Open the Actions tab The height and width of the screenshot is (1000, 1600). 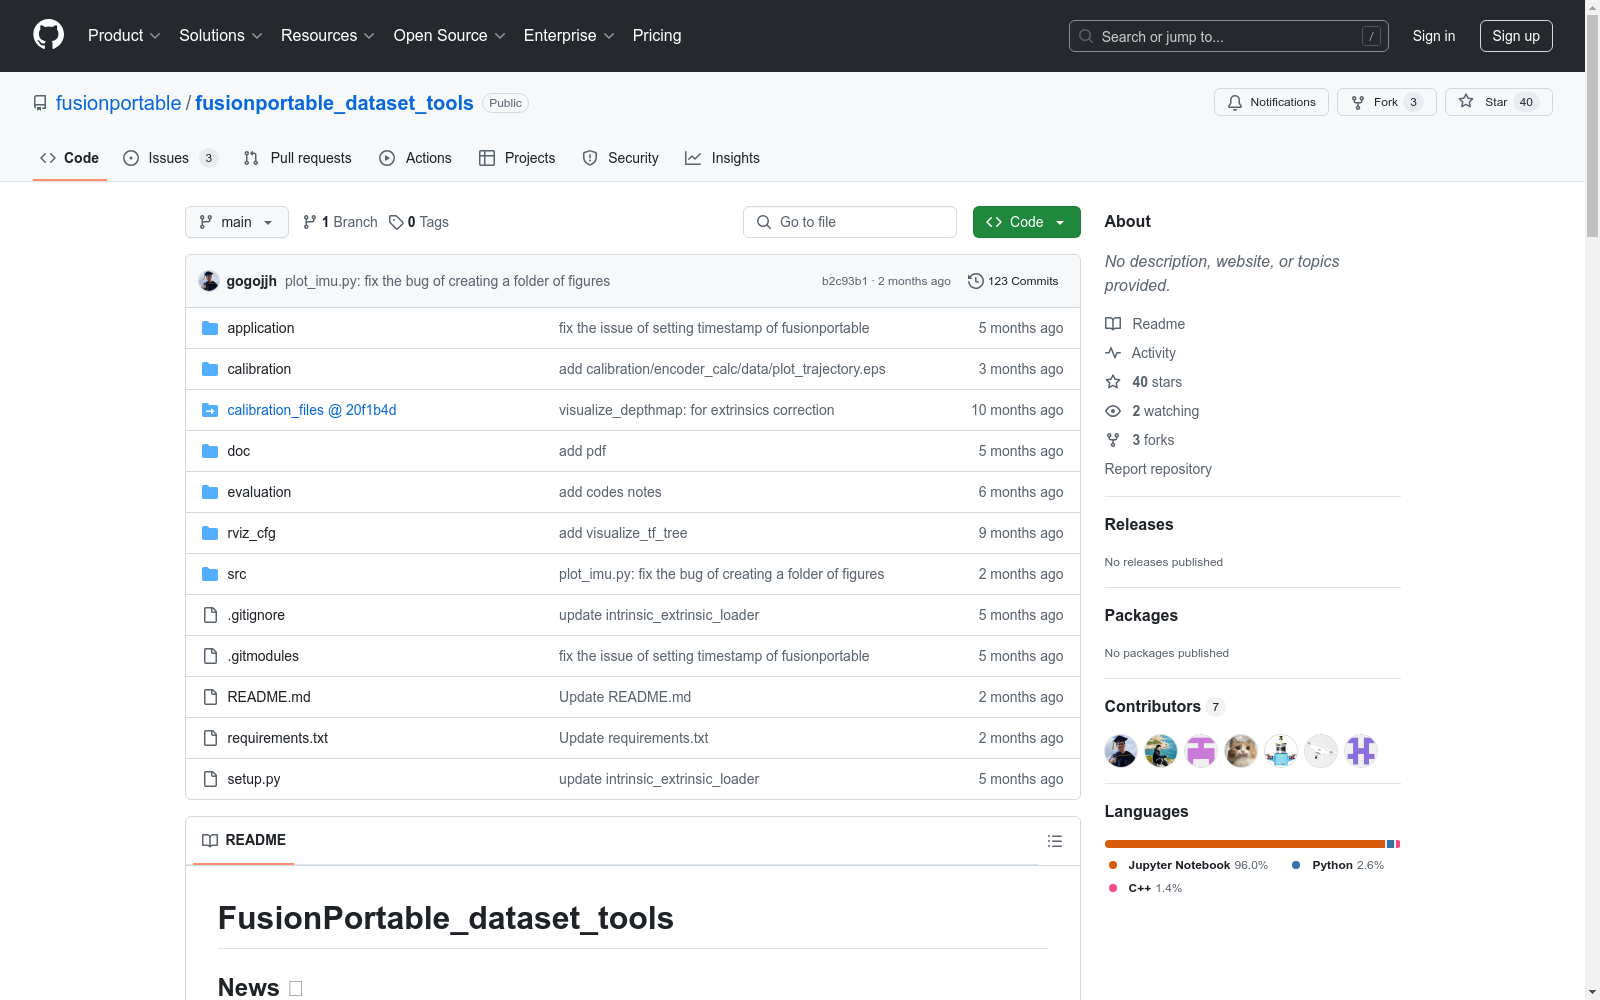pos(416,158)
